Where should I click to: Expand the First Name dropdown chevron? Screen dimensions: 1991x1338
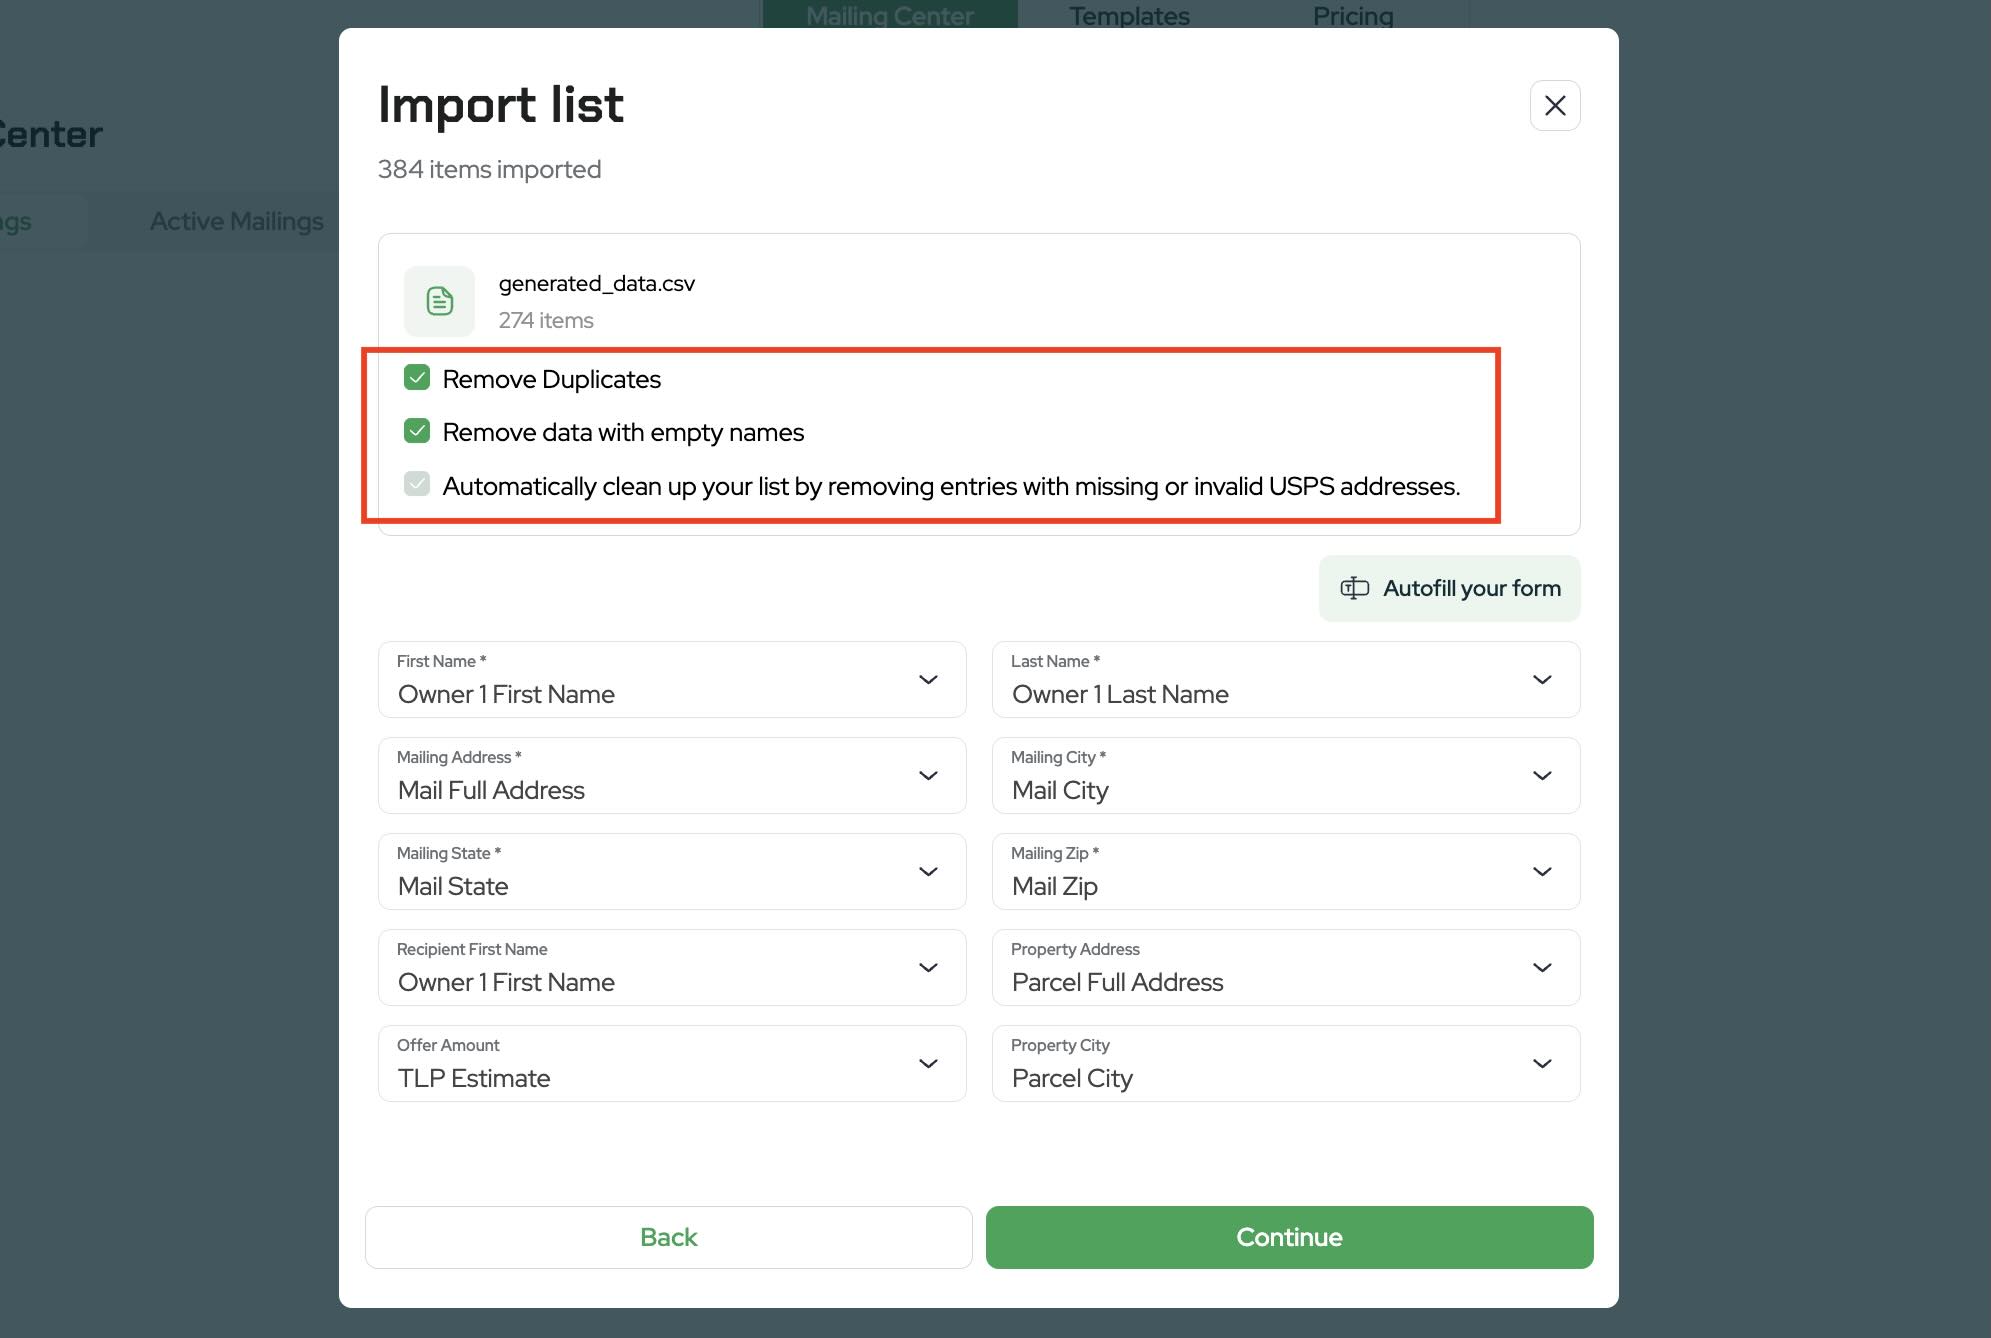tap(928, 680)
